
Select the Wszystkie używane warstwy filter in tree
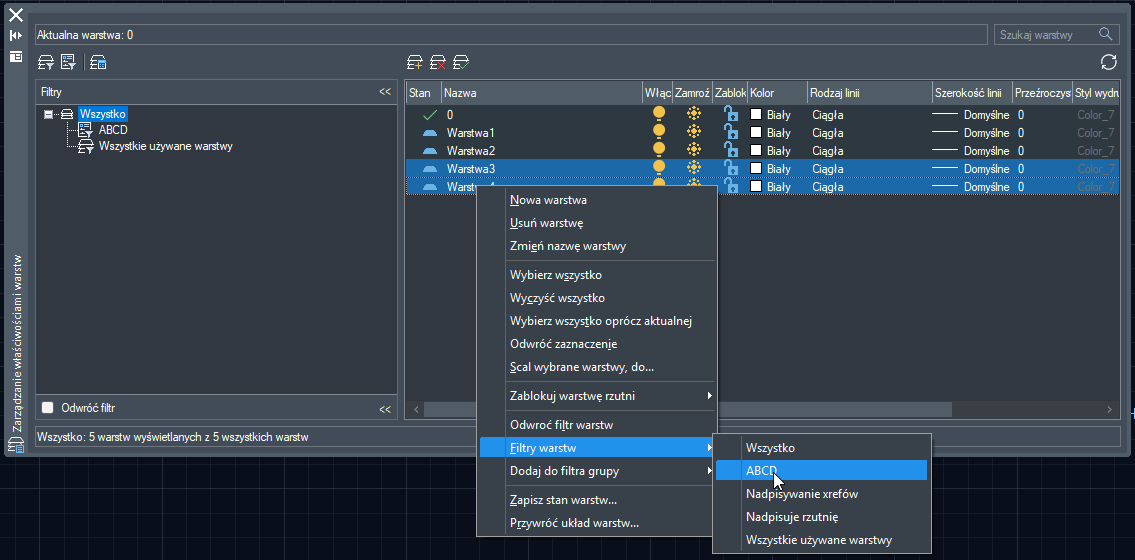click(166, 146)
